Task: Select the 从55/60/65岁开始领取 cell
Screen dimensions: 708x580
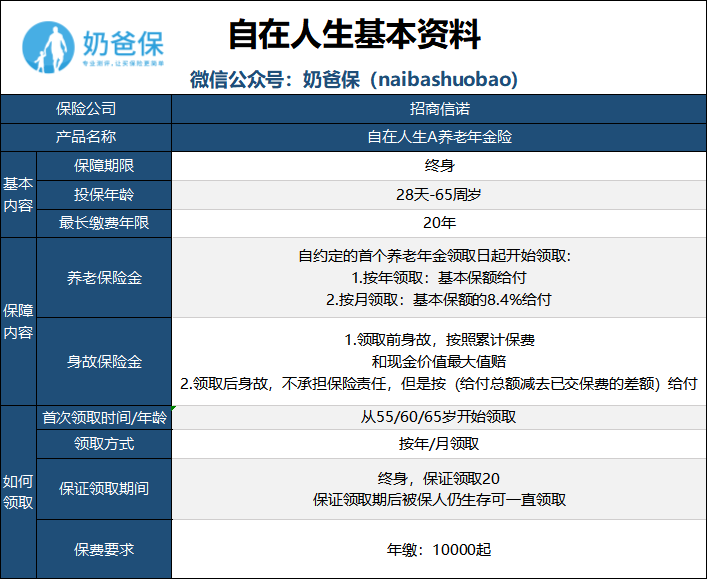Action: (439, 418)
